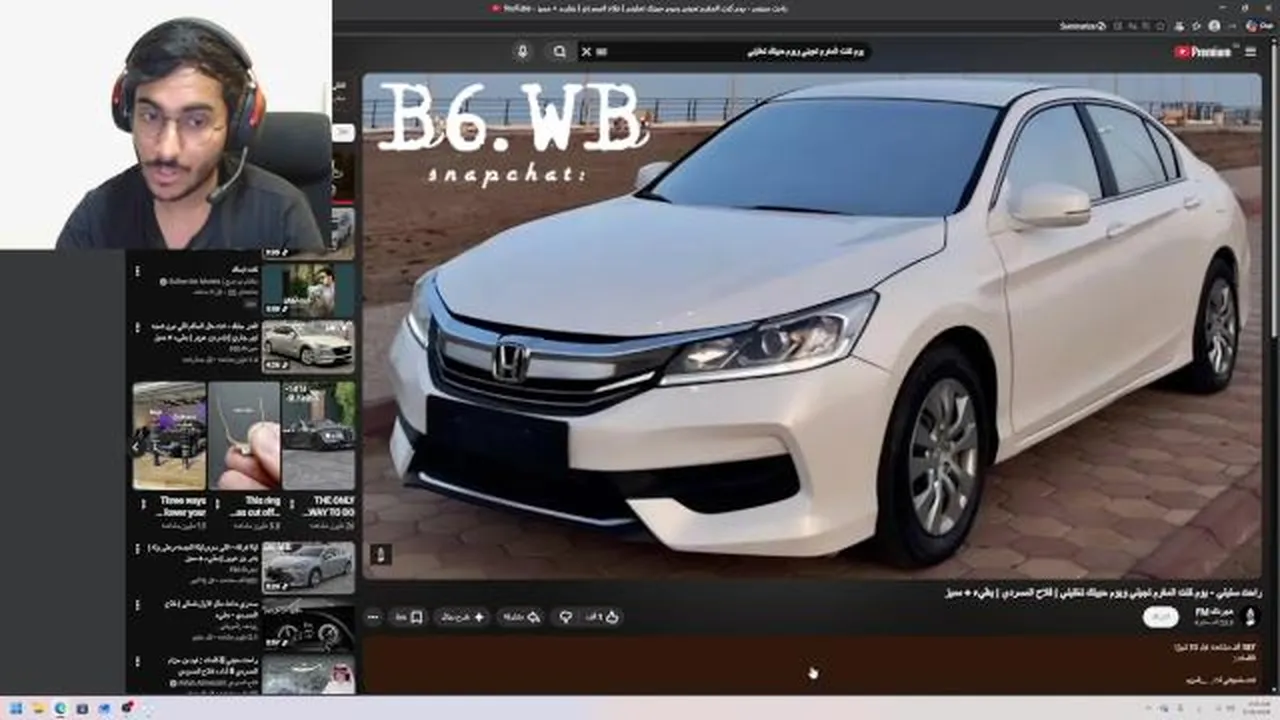Screen dimensions: 1280x720
Task: Click the video player showing white Honda
Action: click(x=812, y=326)
